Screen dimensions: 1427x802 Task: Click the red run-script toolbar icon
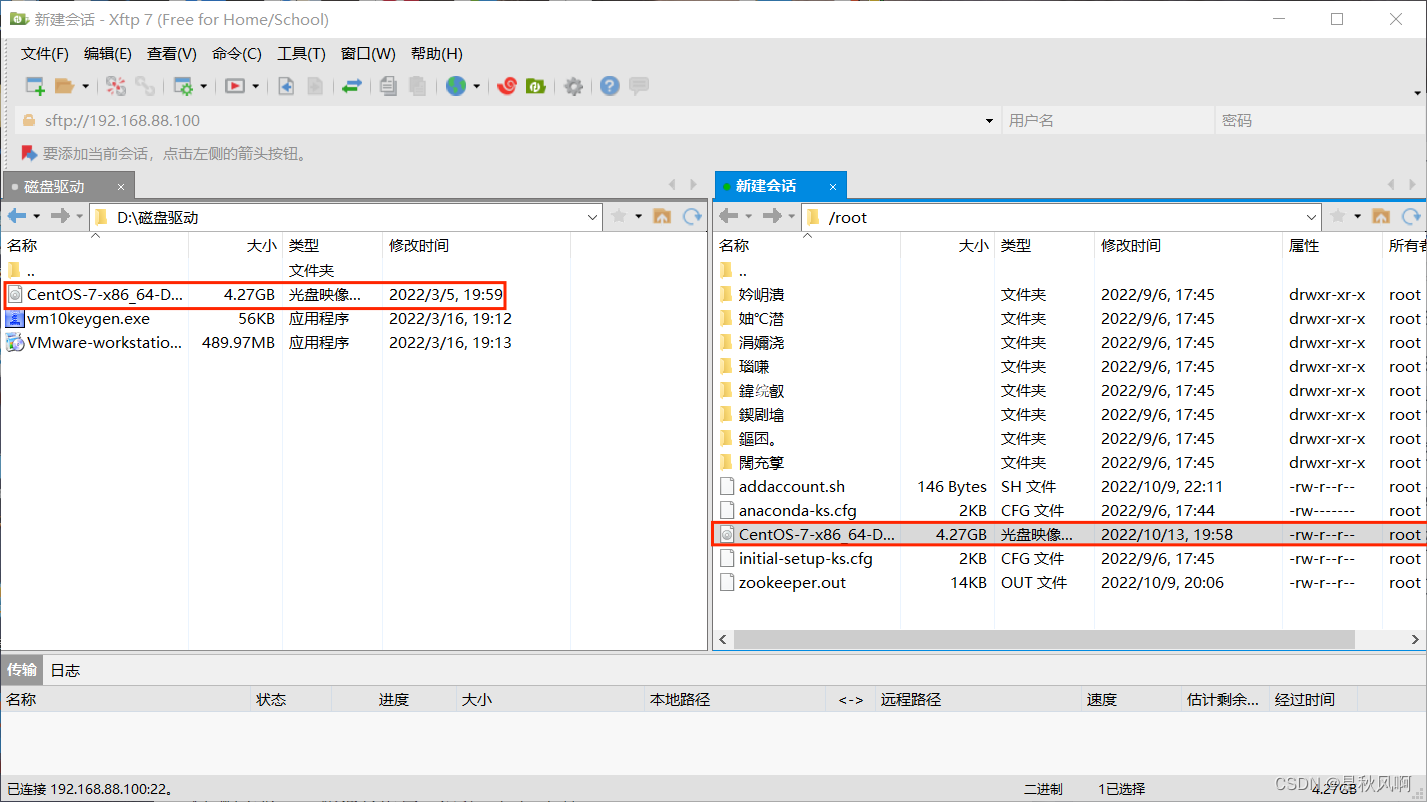(x=235, y=86)
